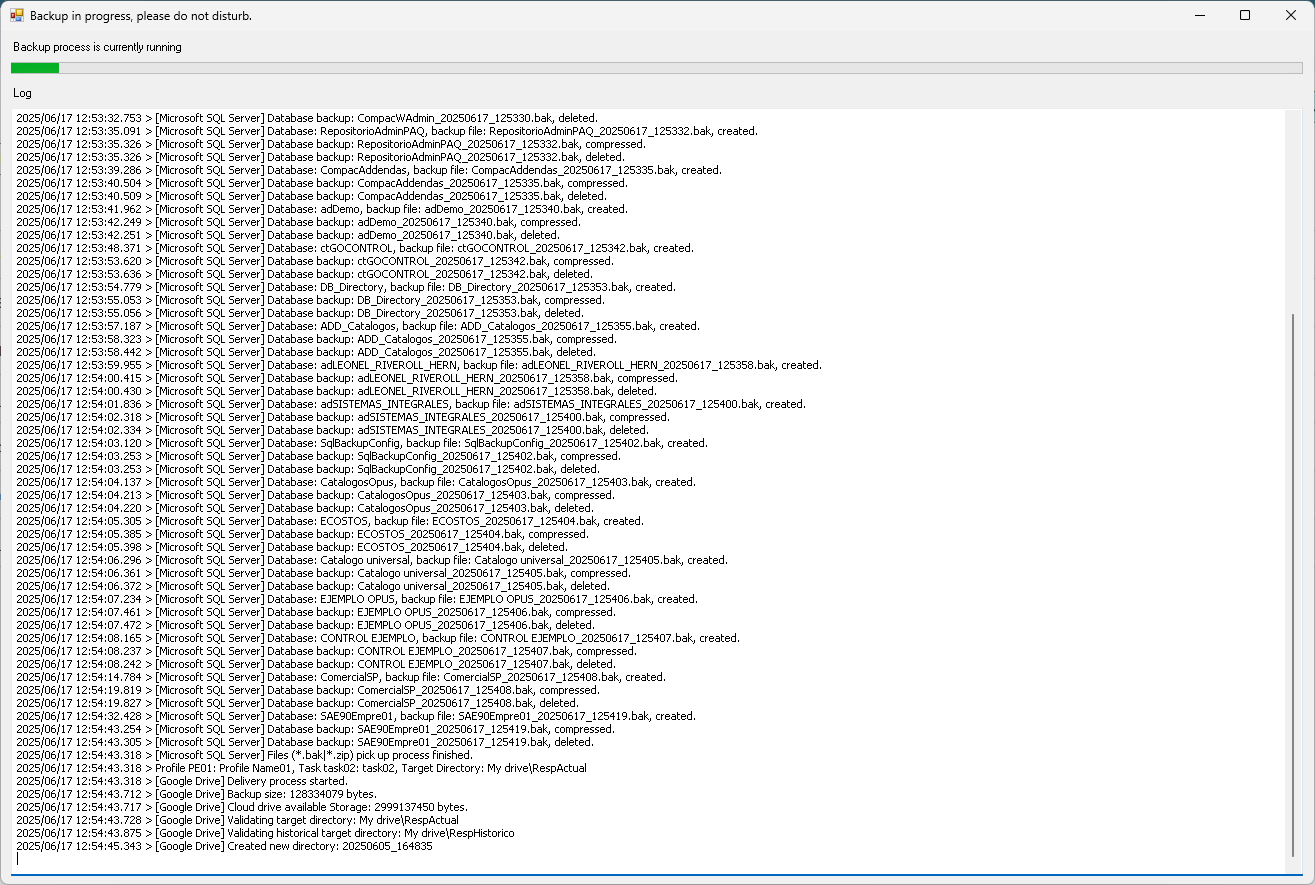Select the SAE90Empre01 compressed log line

tap(316, 729)
